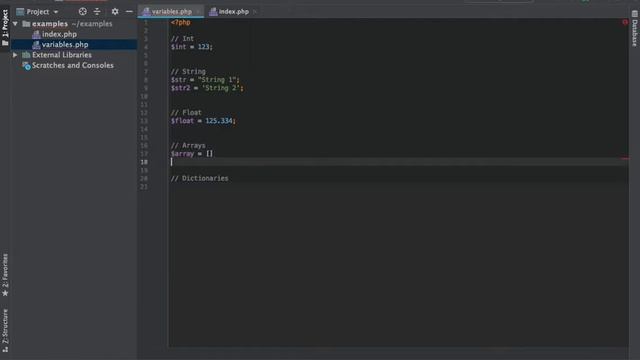
Task: Click the '// Arrays' comment
Action: (x=188, y=145)
